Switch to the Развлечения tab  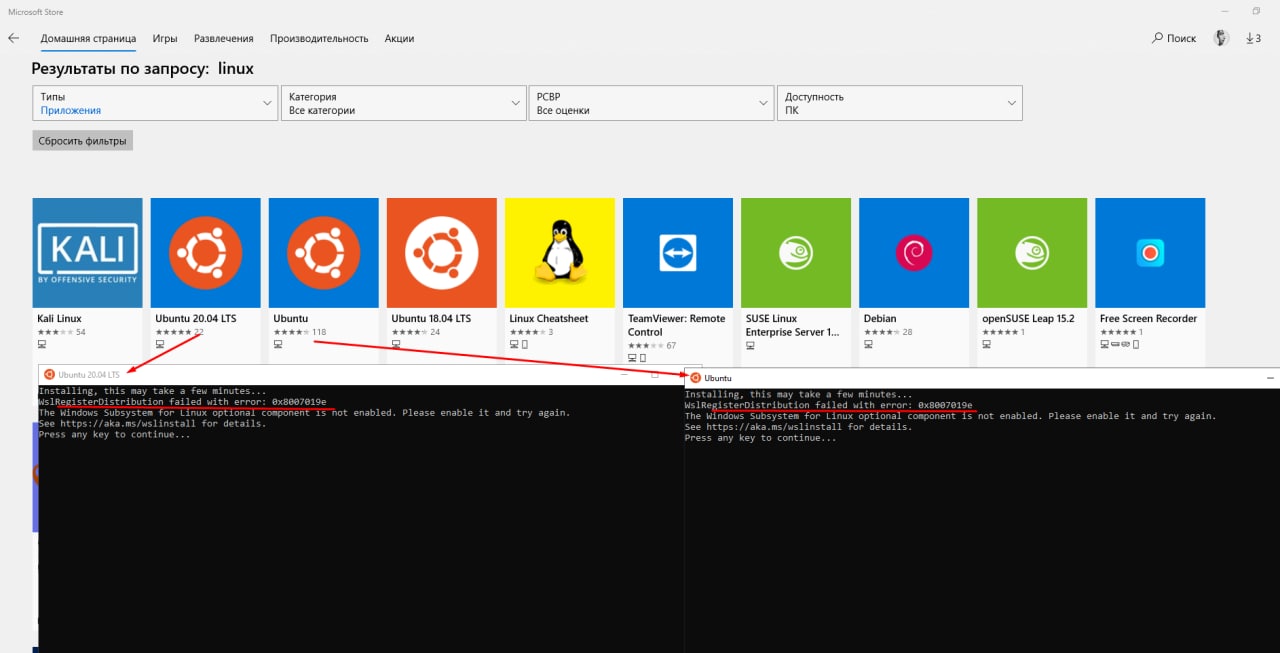coord(223,38)
